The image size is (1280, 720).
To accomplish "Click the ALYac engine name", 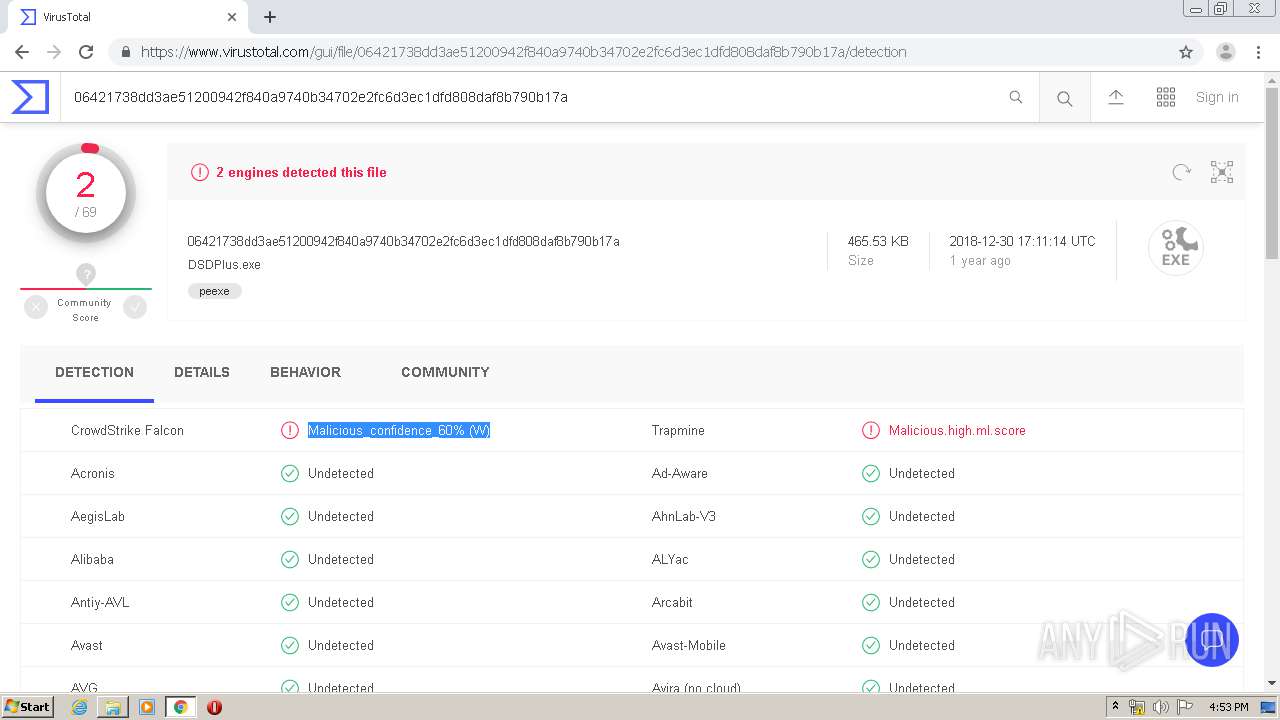I will [670, 559].
